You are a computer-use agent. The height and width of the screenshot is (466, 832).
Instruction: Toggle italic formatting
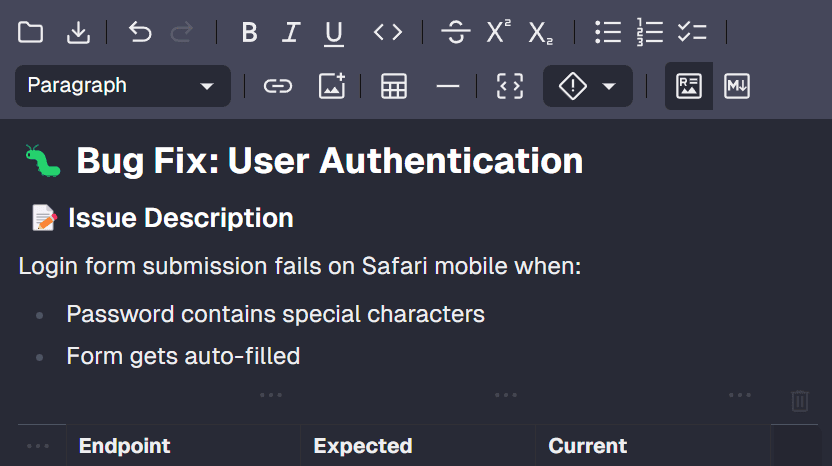pyautogui.click(x=291, y=33)
